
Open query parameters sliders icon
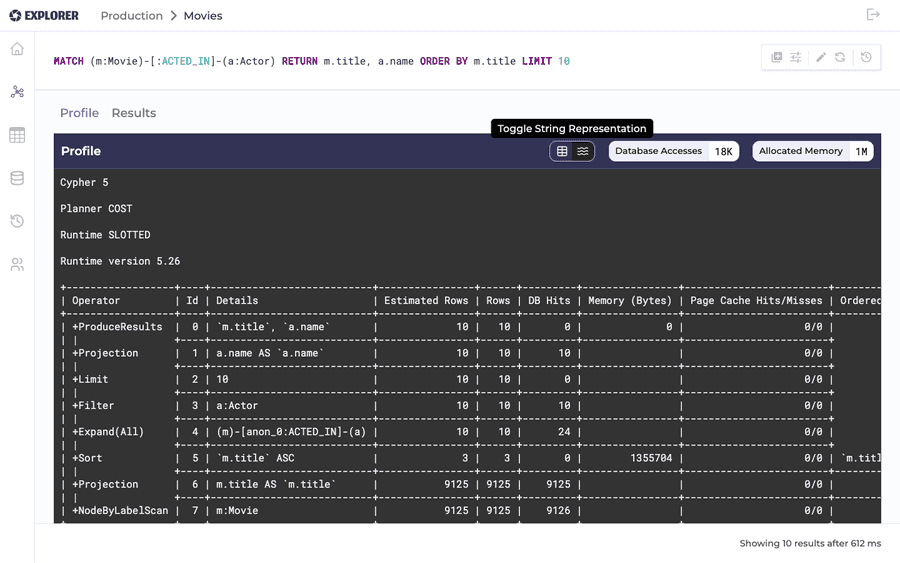[x=796, y=57]
